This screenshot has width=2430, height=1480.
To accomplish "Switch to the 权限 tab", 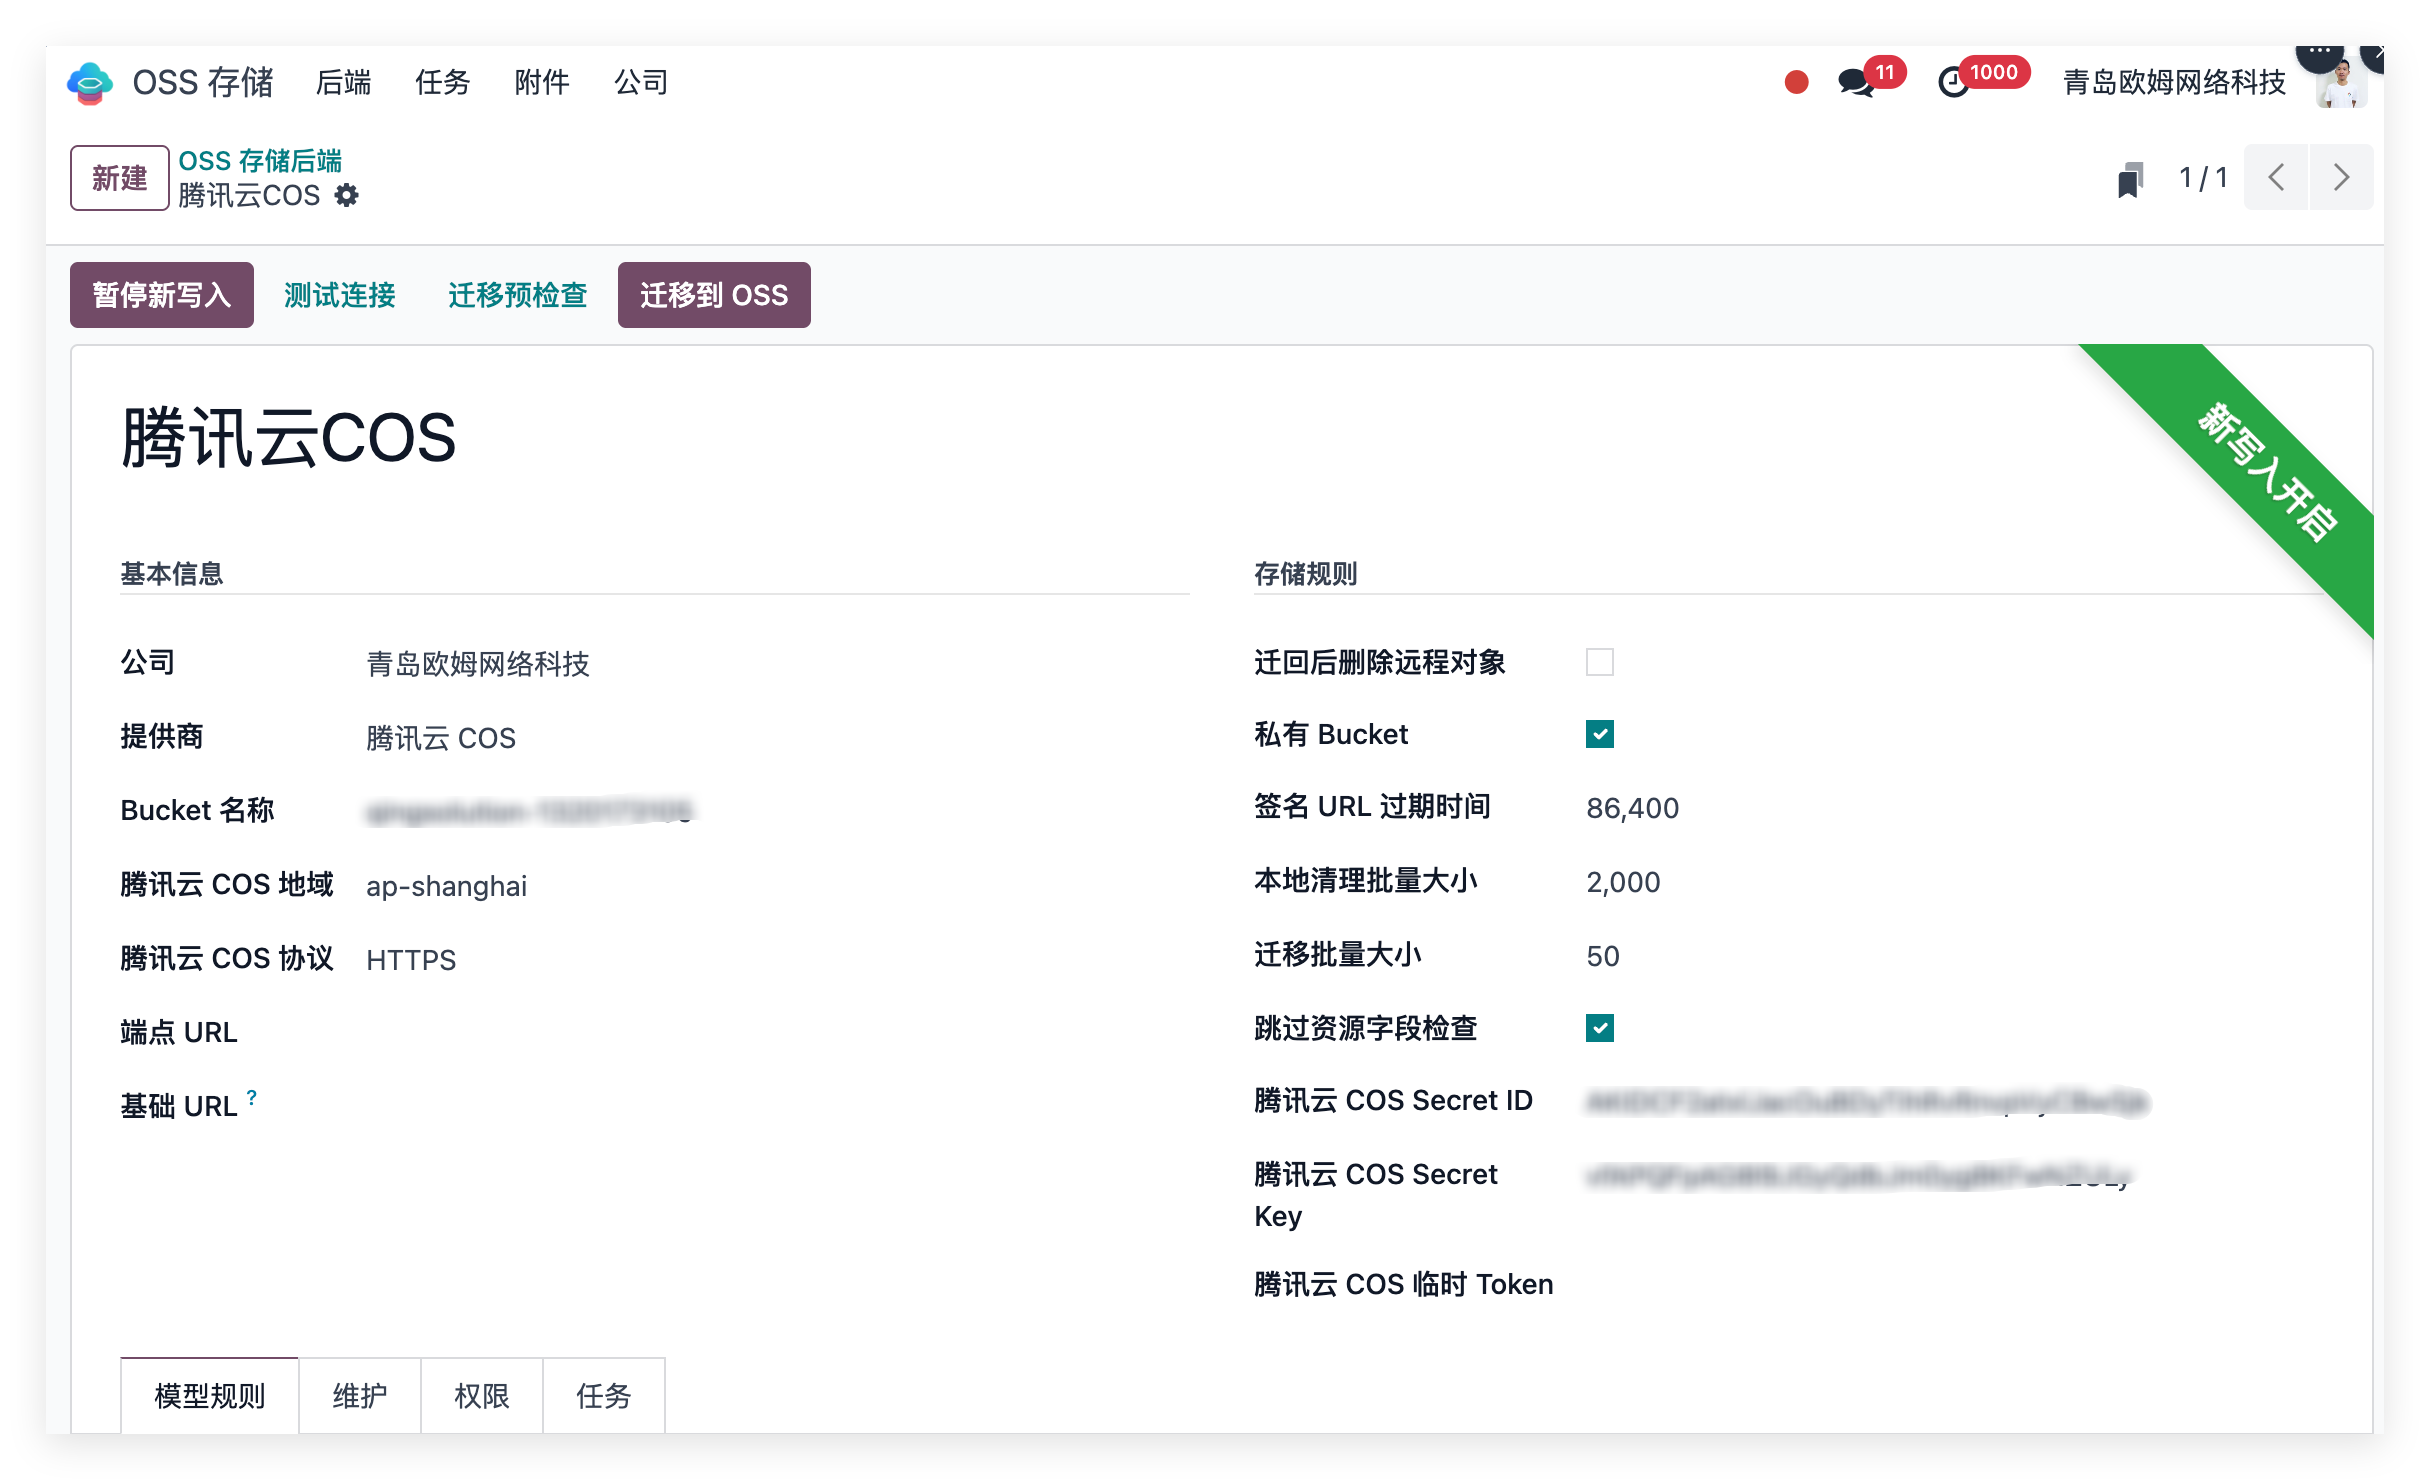I will pyautogui.click(x=482, y=1395).
